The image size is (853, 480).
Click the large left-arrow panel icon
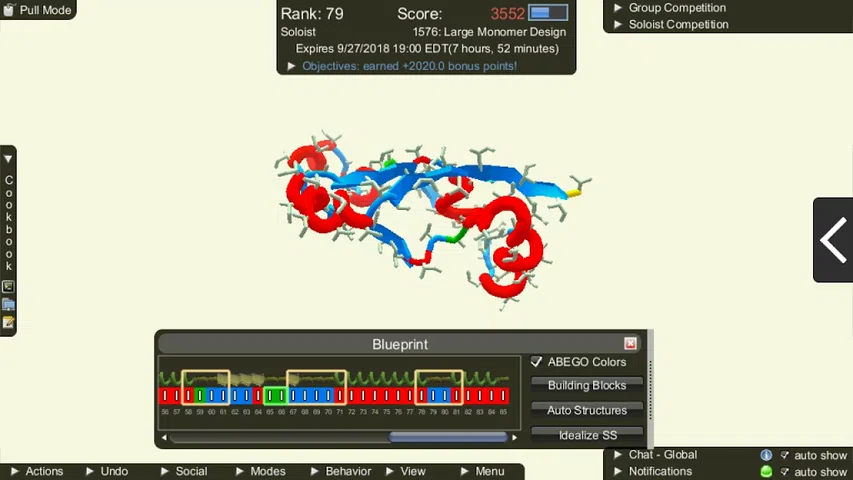coord(833,240)
